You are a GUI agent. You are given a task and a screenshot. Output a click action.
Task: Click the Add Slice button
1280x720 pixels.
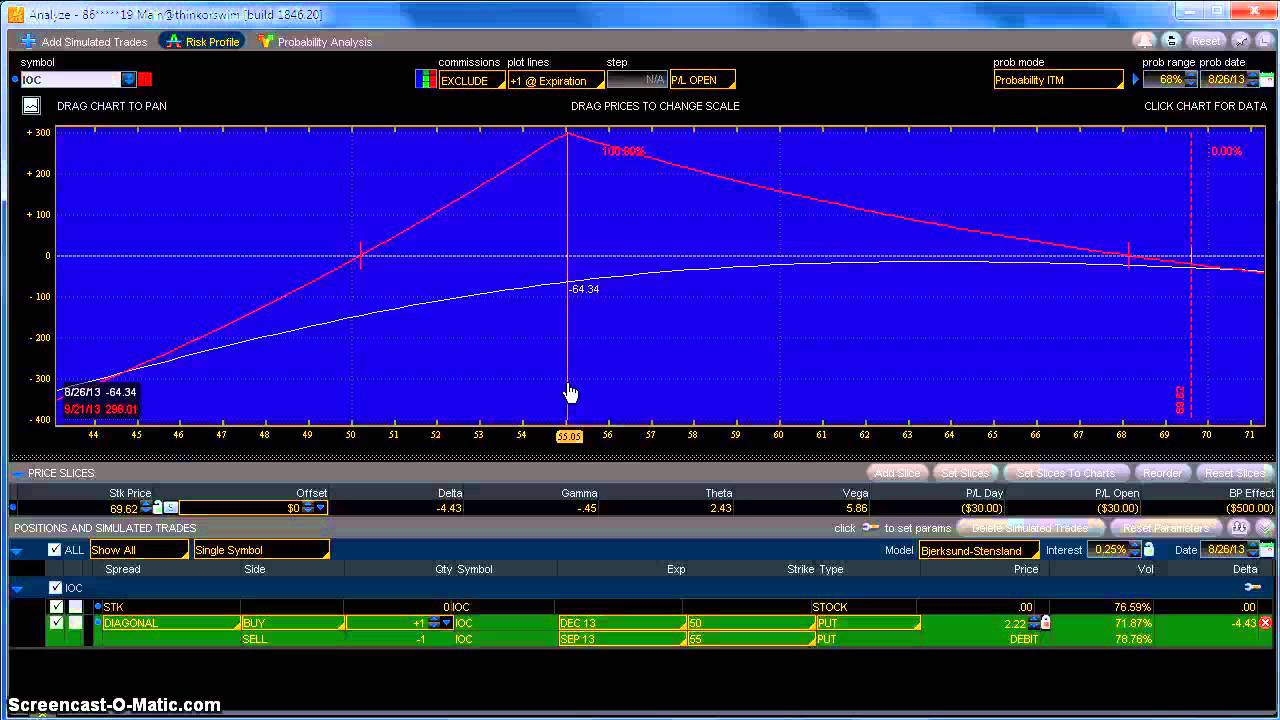tap(897, 473)
